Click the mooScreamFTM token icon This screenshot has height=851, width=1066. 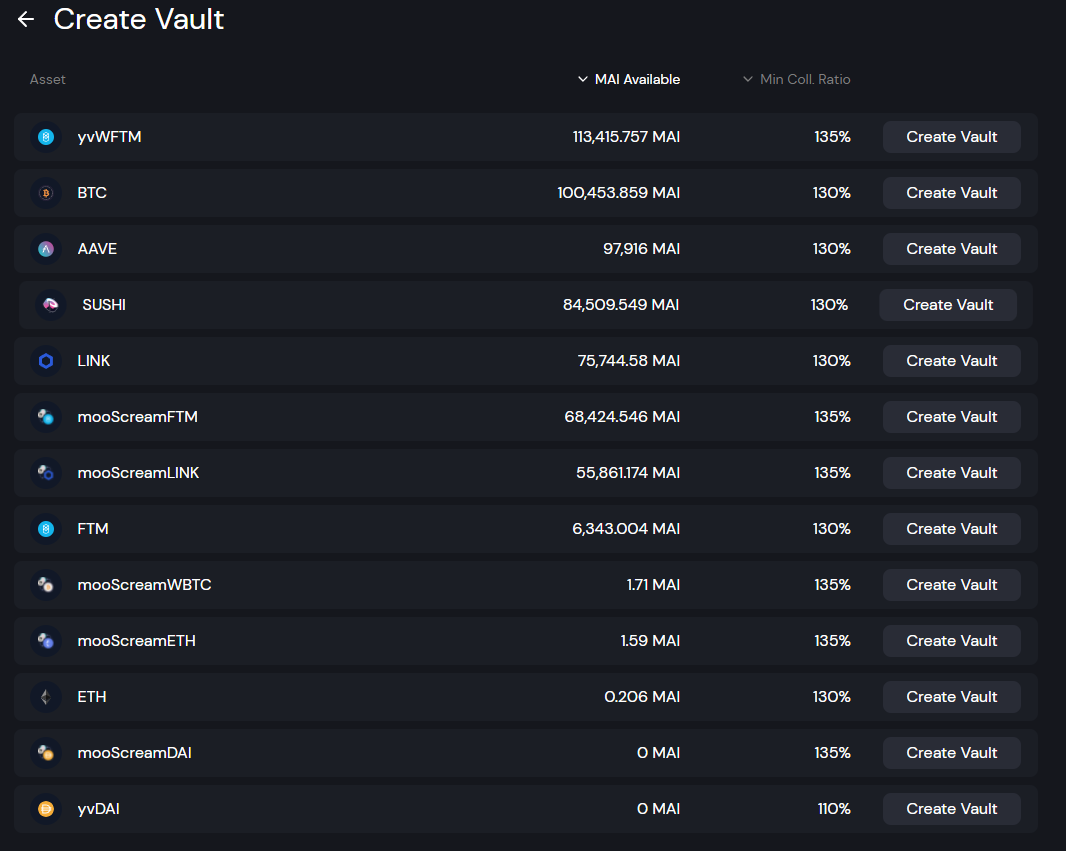point(46,417)
